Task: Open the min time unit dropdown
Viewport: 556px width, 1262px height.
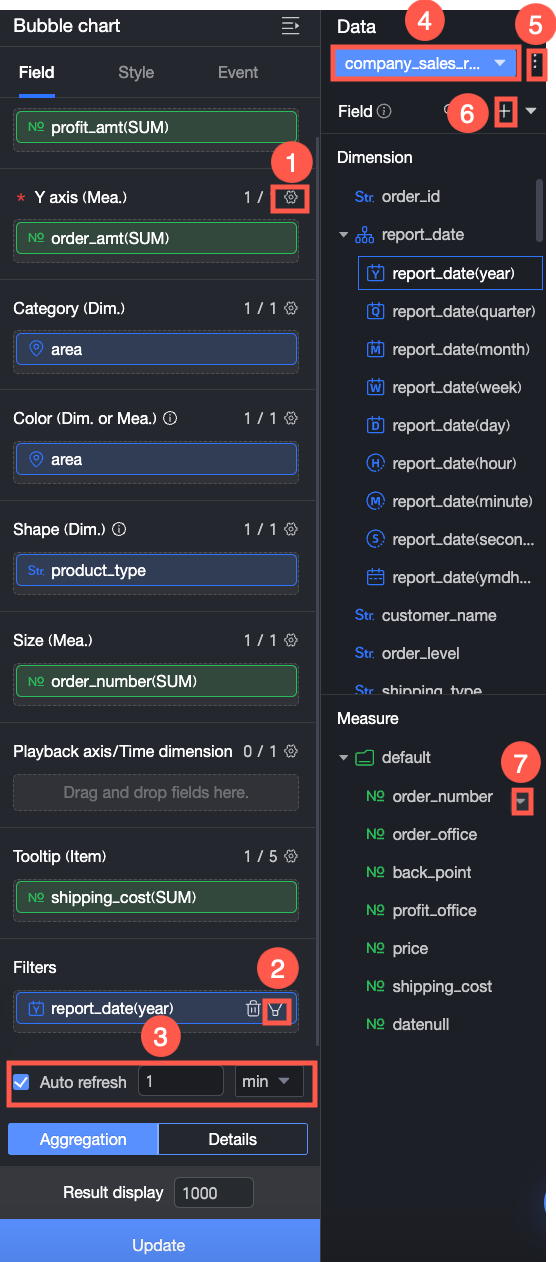Action: 269,1082
